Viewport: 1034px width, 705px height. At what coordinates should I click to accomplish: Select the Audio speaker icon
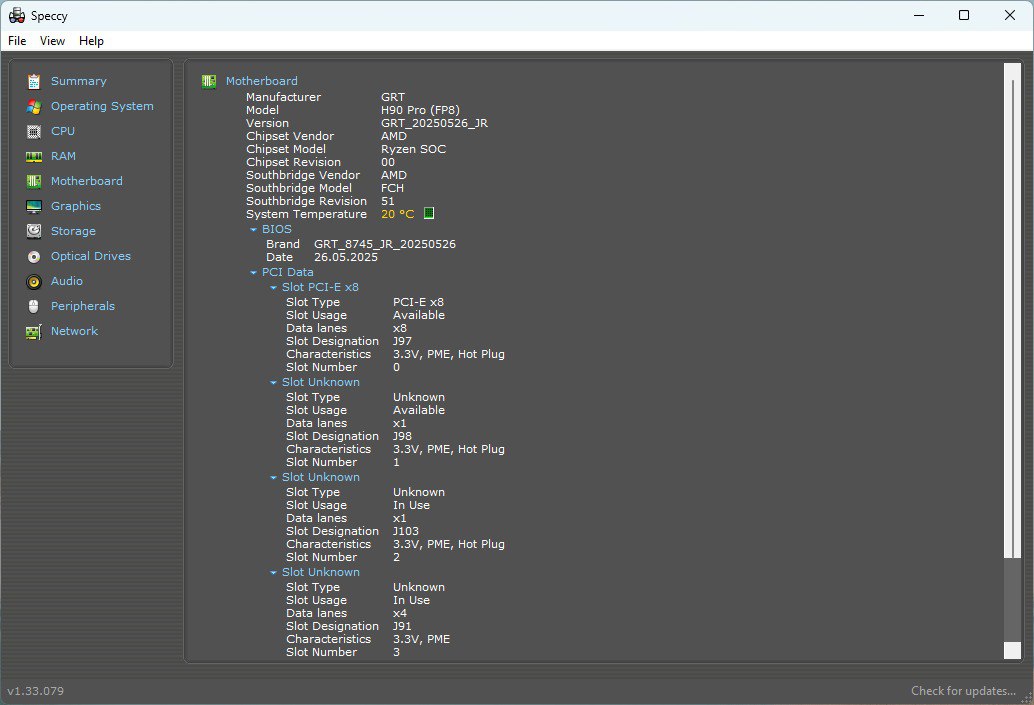(34, 282)
